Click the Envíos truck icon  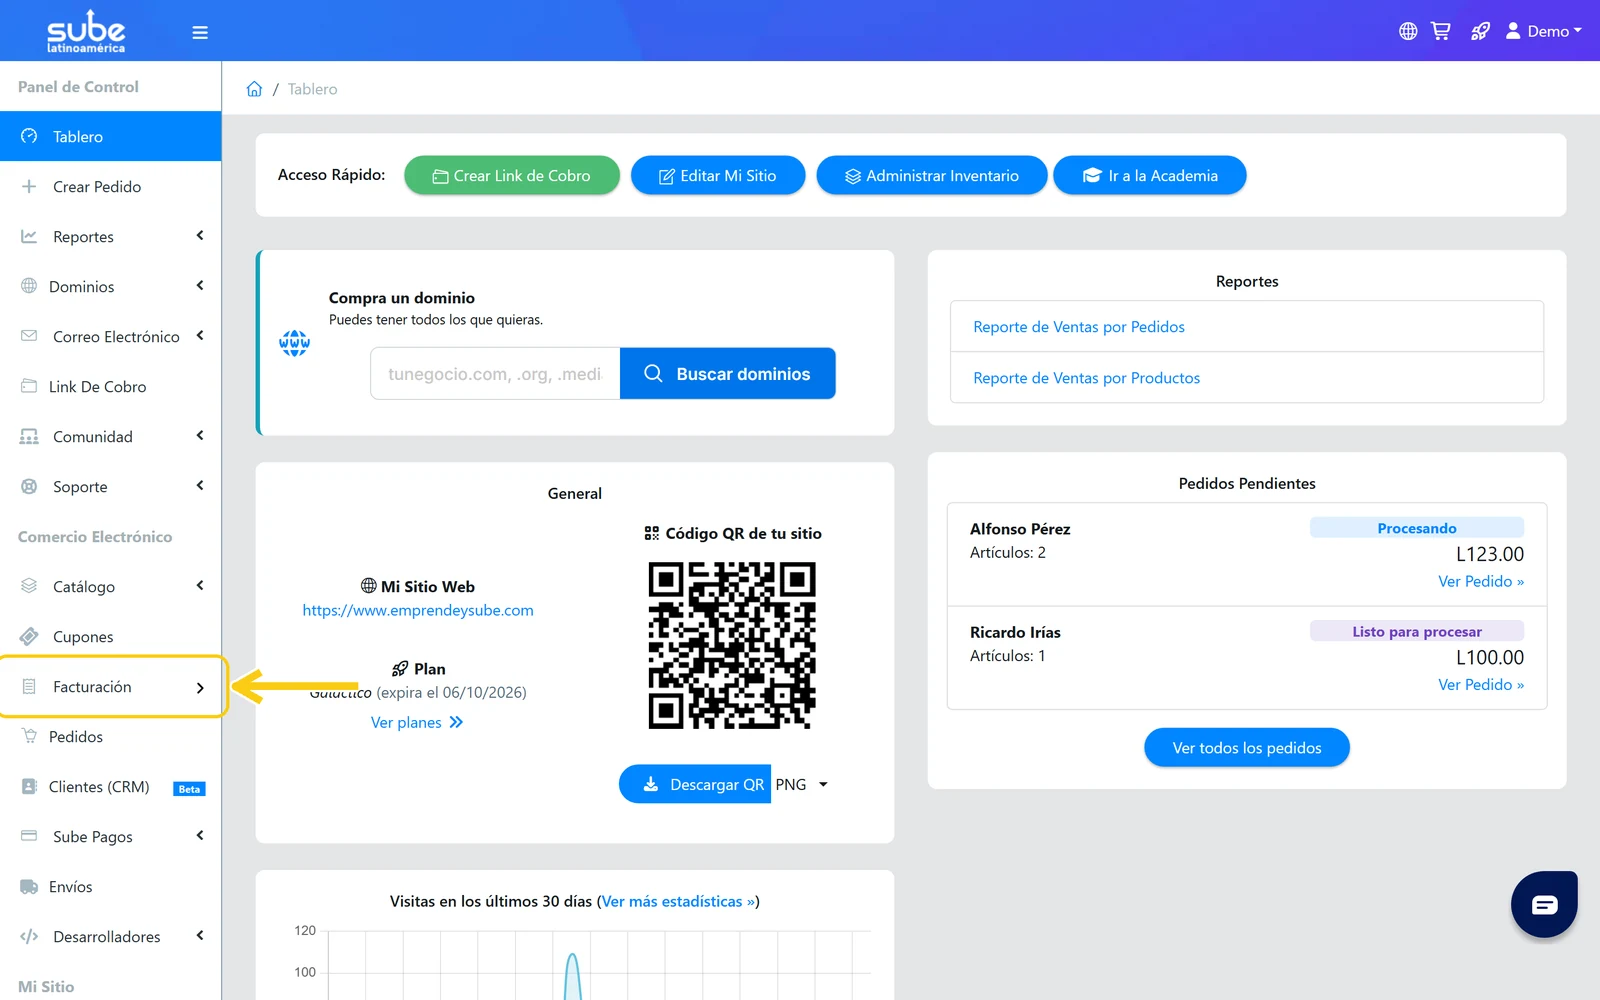[29, 886]
